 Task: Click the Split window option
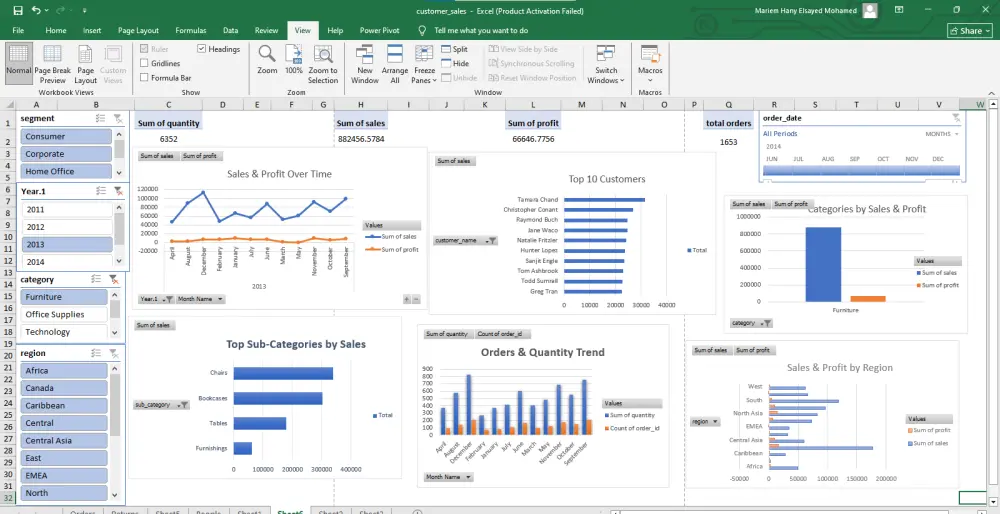(455, 49)
